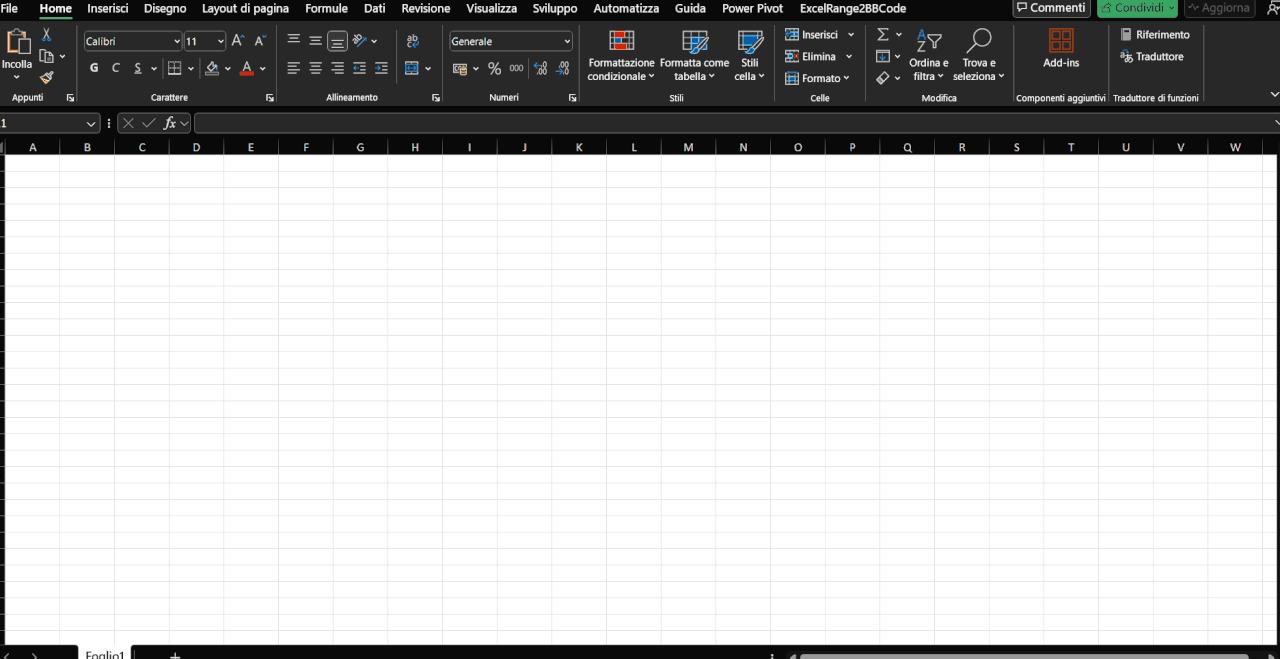Image resolution: width=1280 pixels, height=659 pixels.
Task: Click the insert function fx button
Action: click(170, 123)
